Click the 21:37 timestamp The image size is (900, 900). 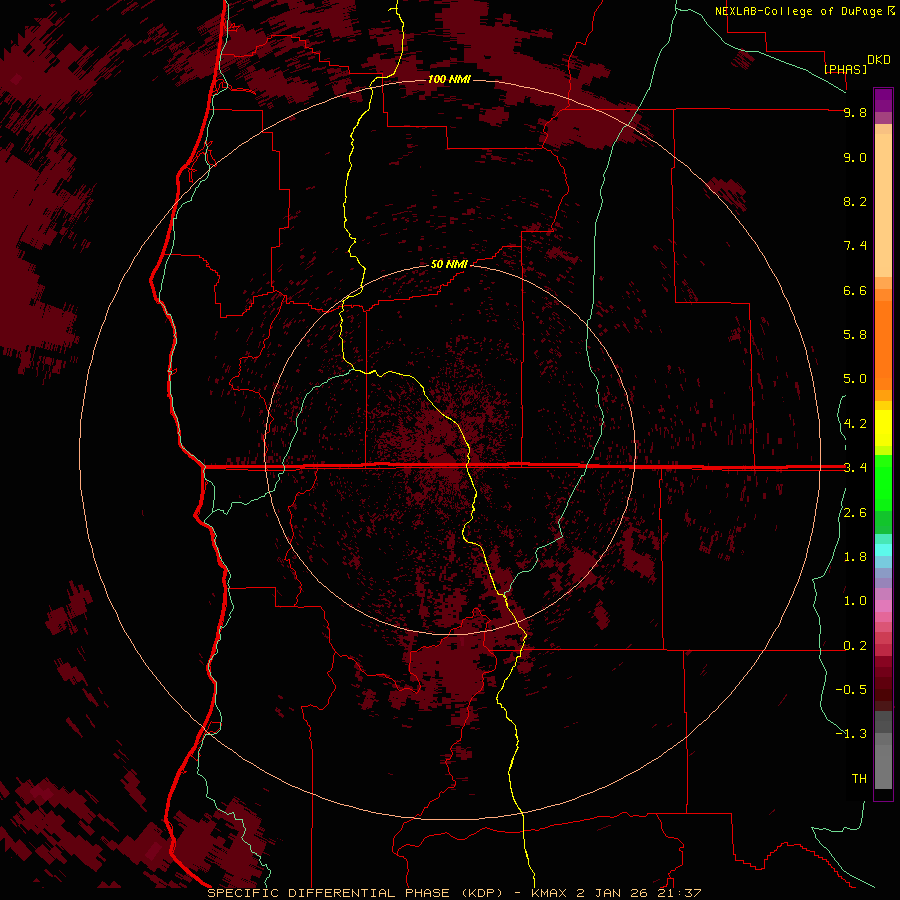coord(680,893)
